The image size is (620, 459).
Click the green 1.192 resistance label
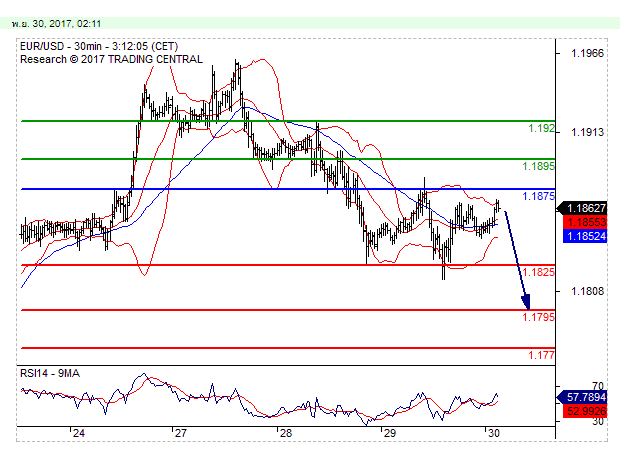point(541,128)
